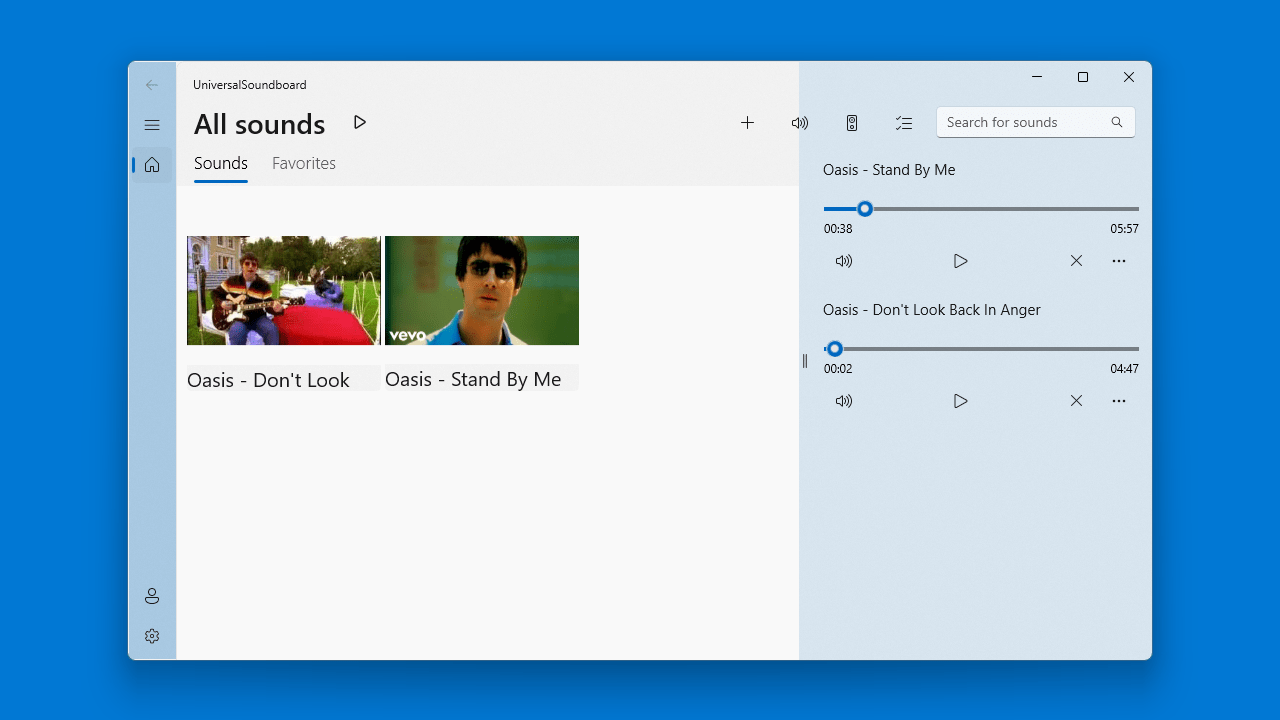This screenshot has height=720, width=1280.
Task: Adjust volume for Don't Look Back In Anger
Action: 844,401
